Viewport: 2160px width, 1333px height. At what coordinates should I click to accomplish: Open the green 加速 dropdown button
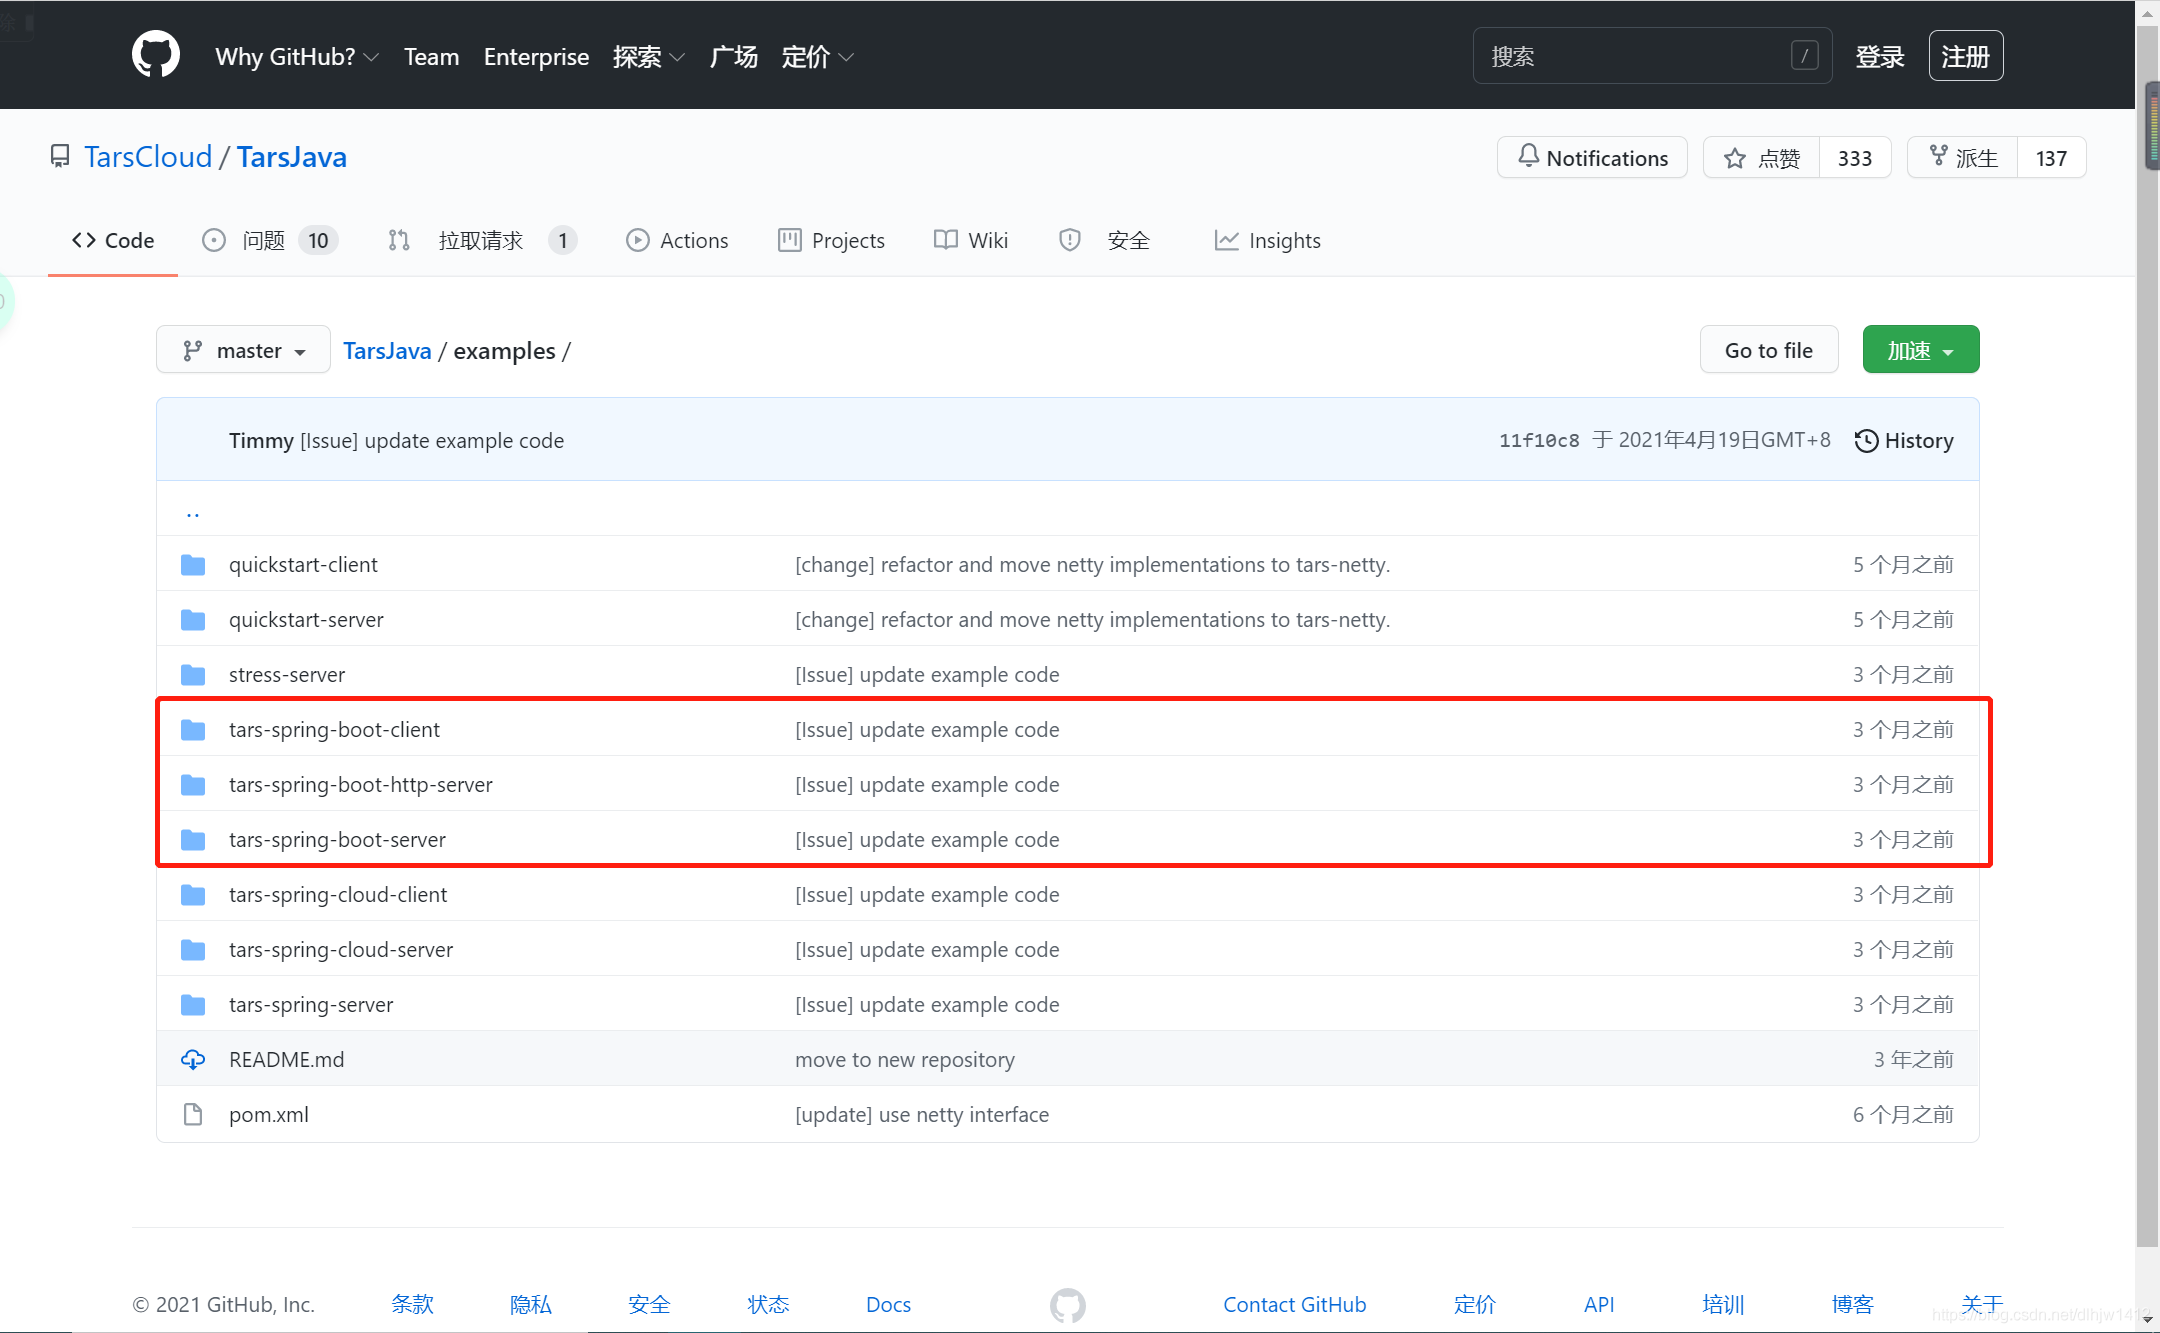click(x=1920, y=350)
